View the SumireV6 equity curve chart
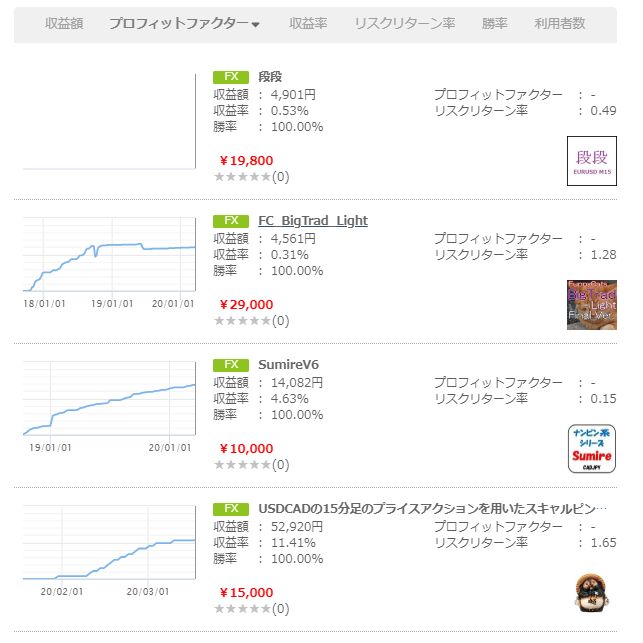 pyautogui.click(x=109, y=405)
